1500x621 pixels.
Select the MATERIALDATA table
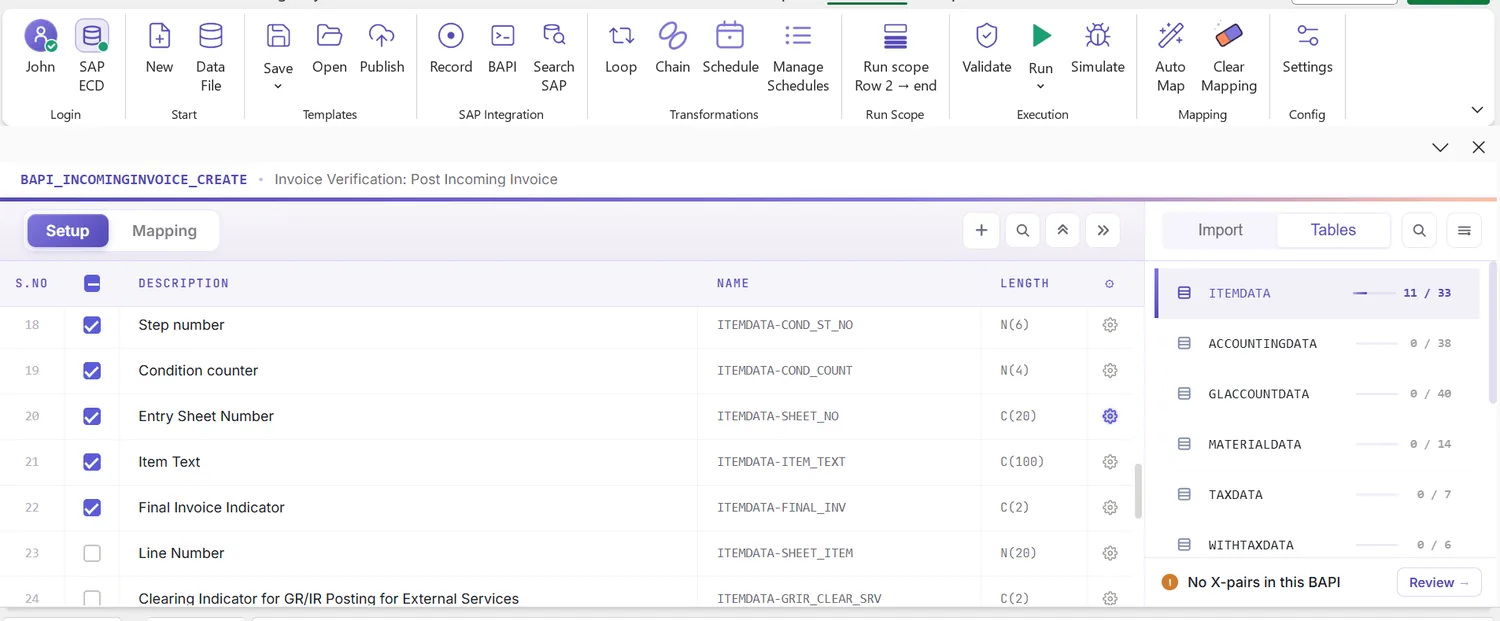coord(1317,444)
